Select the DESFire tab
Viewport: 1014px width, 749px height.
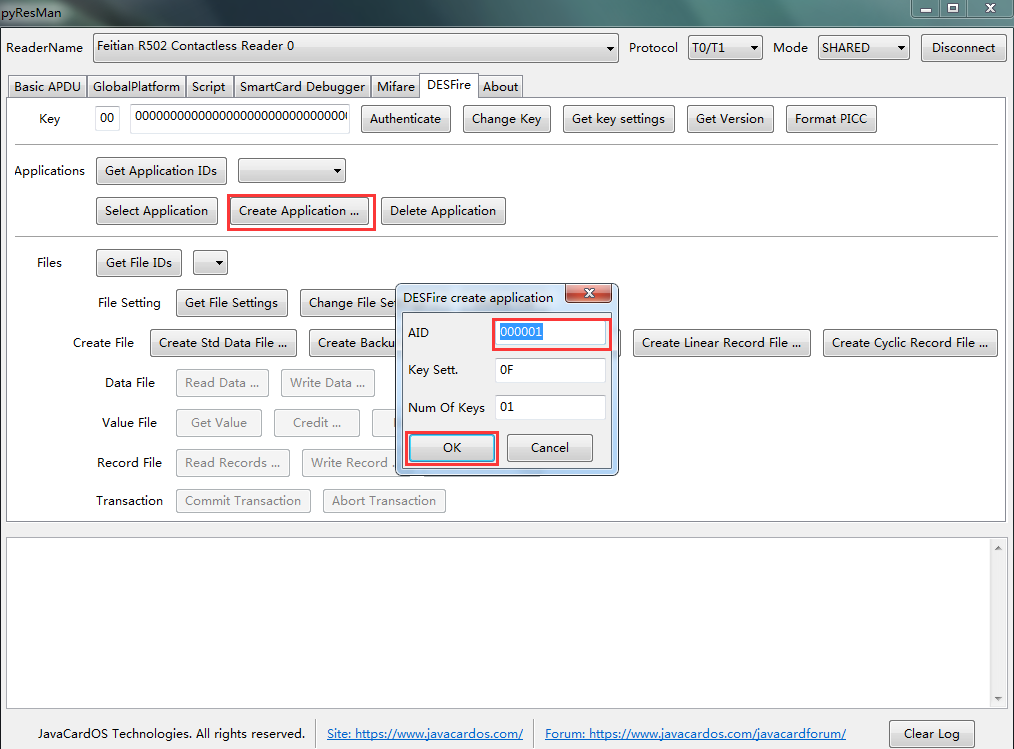pos(449,85)
